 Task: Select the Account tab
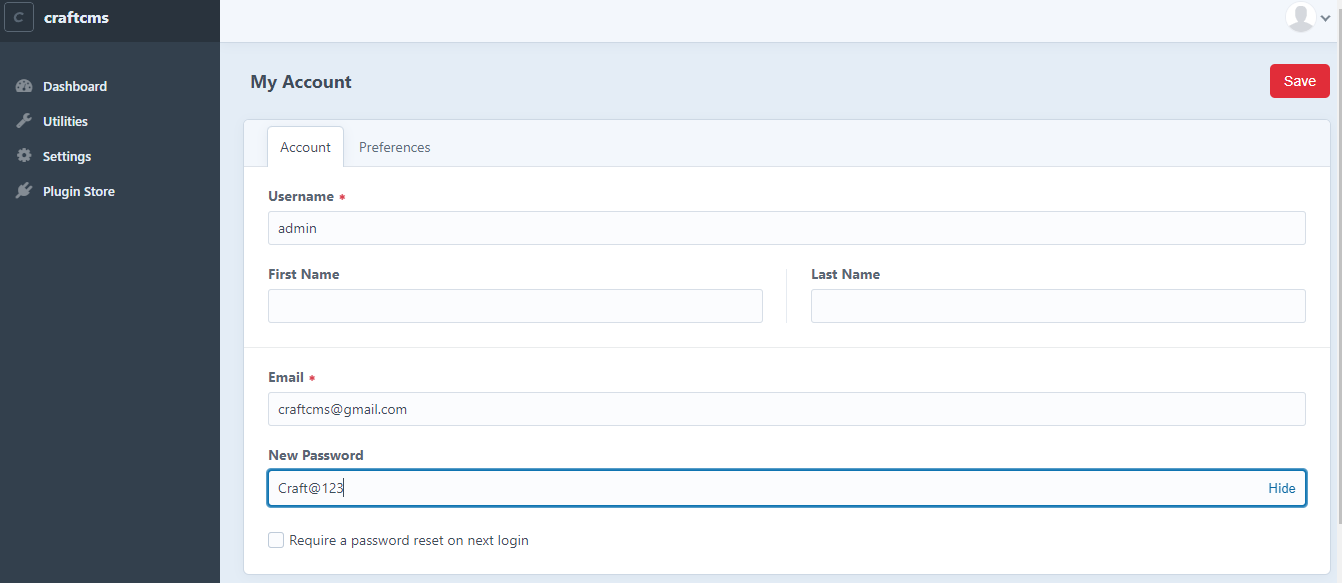tap(305, 147)
